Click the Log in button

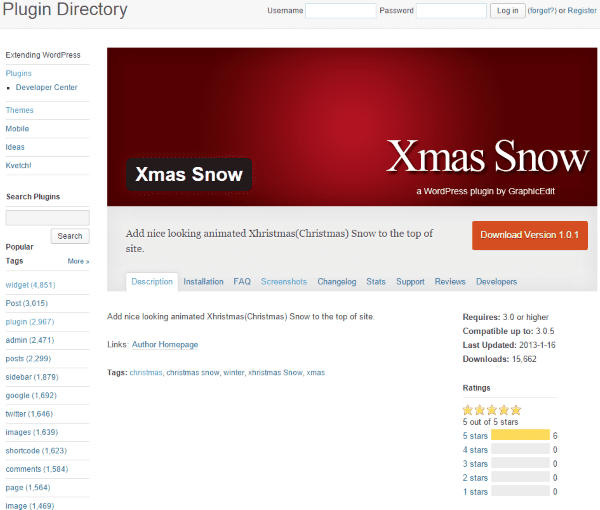tap(507, 11)
